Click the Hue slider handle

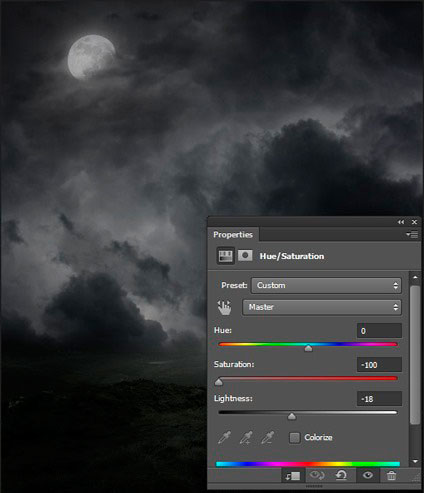[x=308, y=348]
